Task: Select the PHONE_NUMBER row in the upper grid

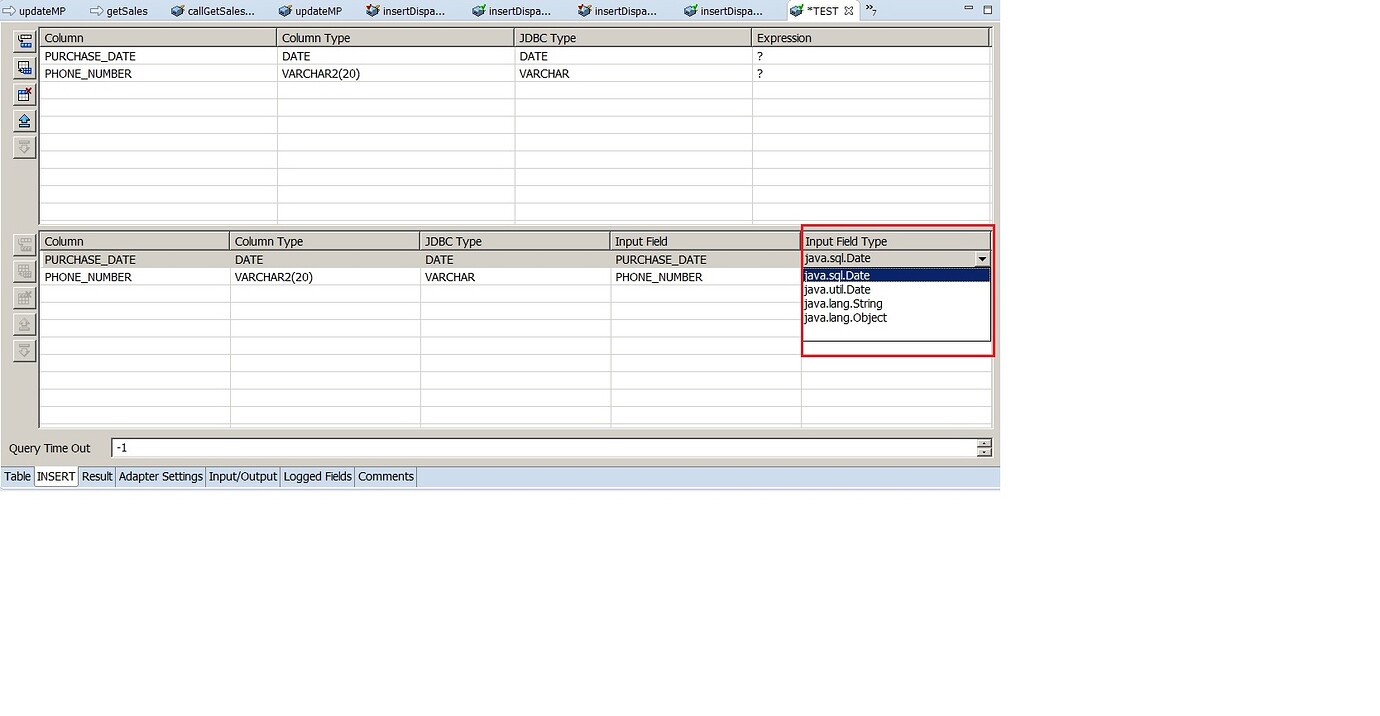Action: coord(515,74)
